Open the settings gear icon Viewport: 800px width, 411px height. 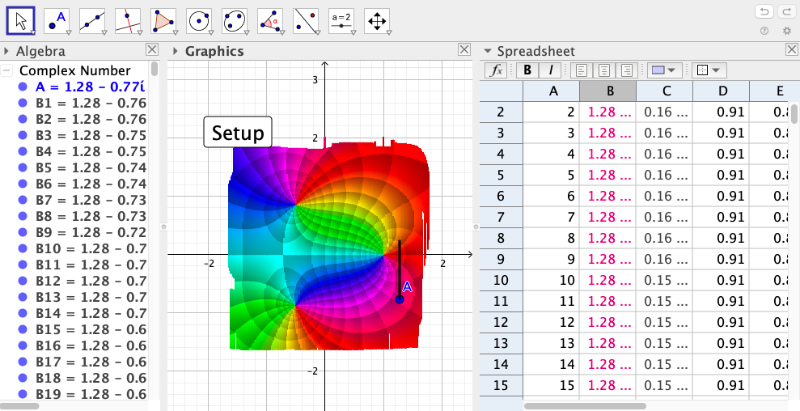(787, 31)
